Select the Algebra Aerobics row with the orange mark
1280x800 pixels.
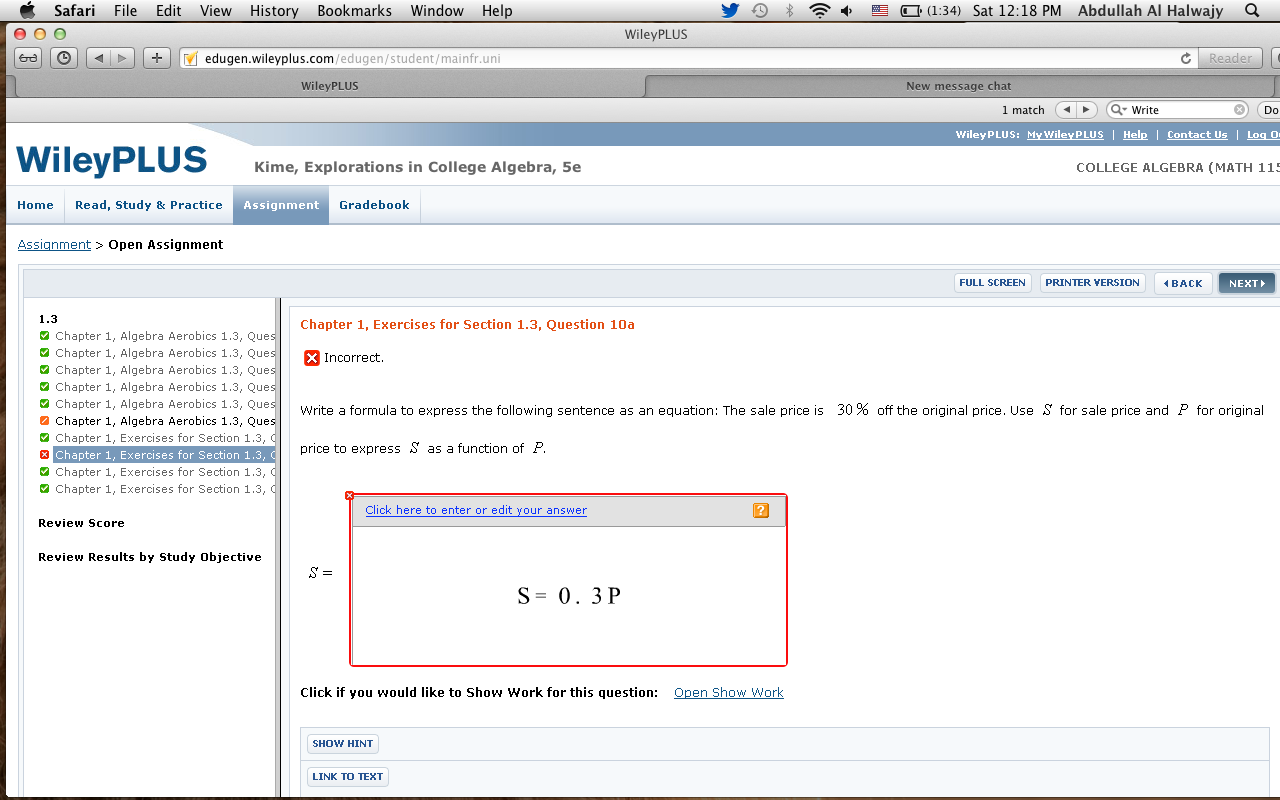click(165, 421)
